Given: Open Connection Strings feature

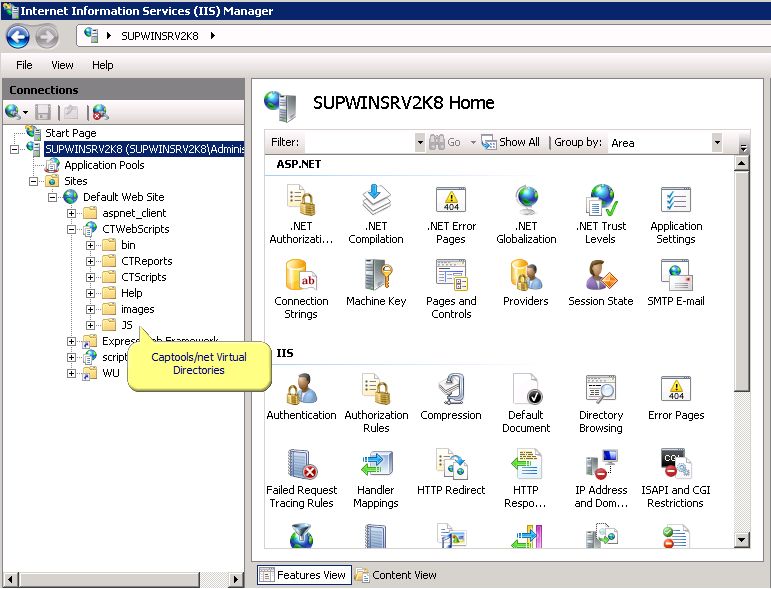Looking at the screenshot, I should tap(301, 289).
